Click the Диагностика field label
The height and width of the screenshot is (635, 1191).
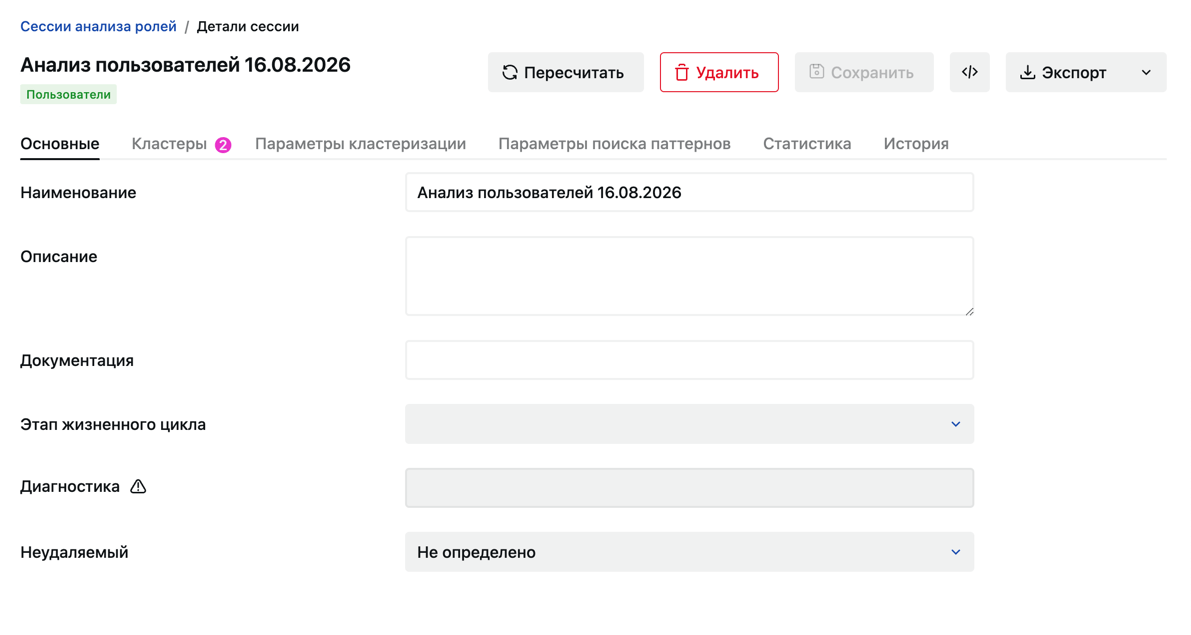(70, 487)
